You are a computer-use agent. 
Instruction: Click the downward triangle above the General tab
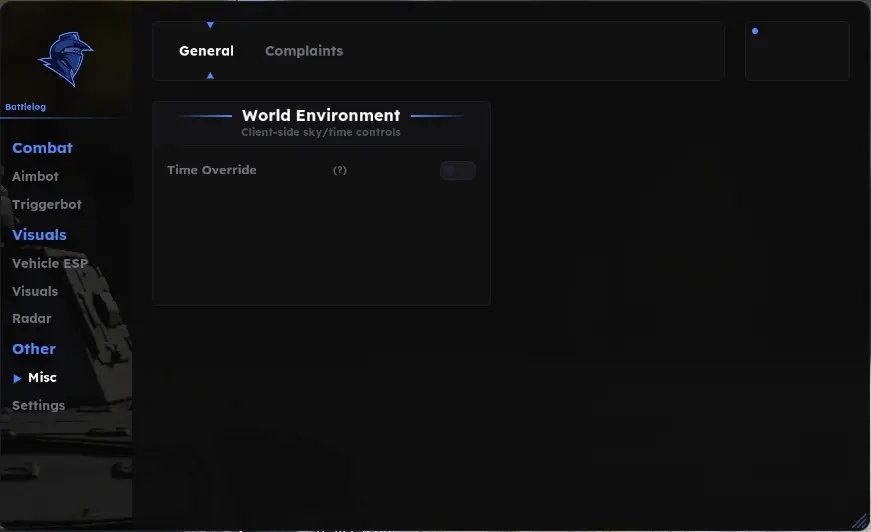(210, 25)
